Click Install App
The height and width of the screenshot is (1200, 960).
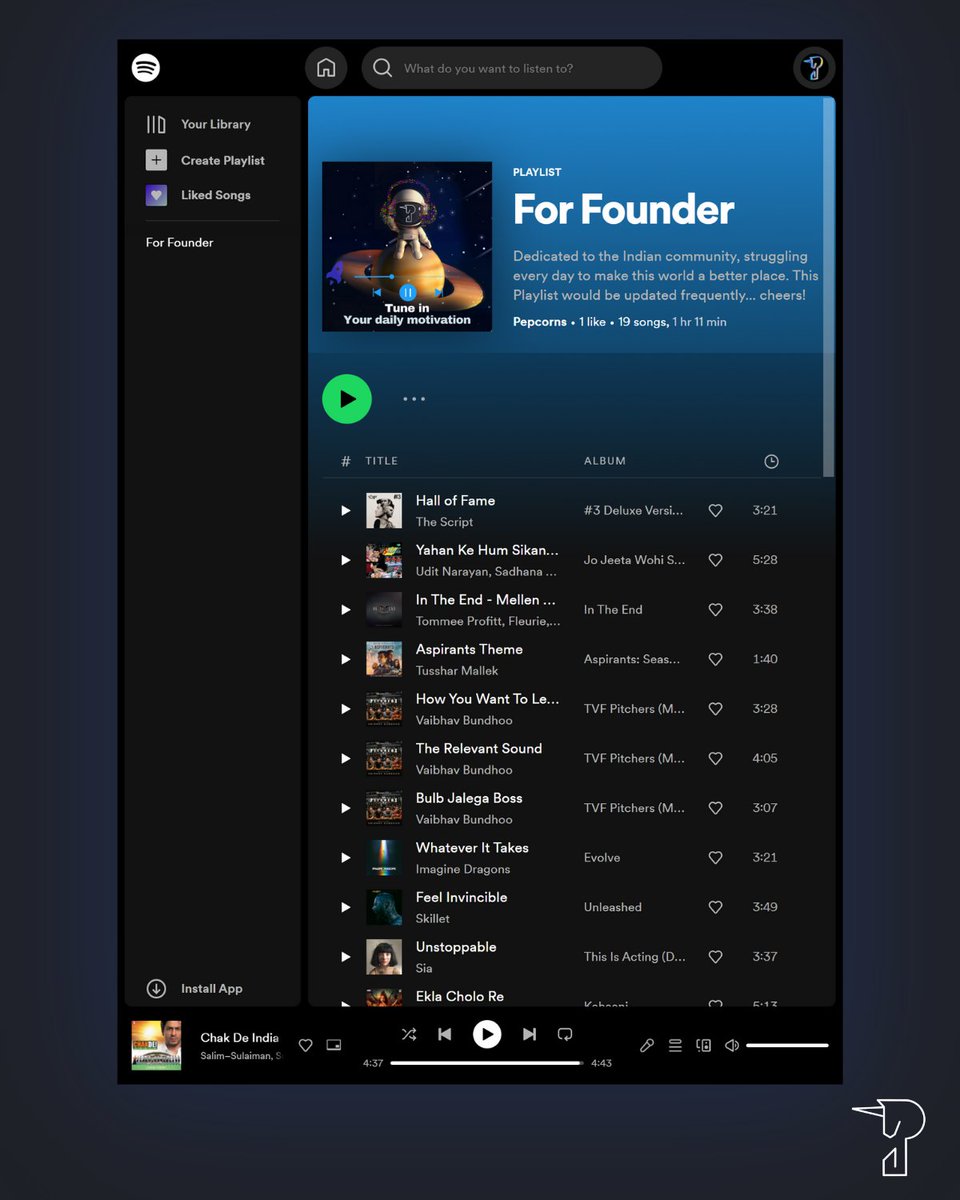pos(212,988)
